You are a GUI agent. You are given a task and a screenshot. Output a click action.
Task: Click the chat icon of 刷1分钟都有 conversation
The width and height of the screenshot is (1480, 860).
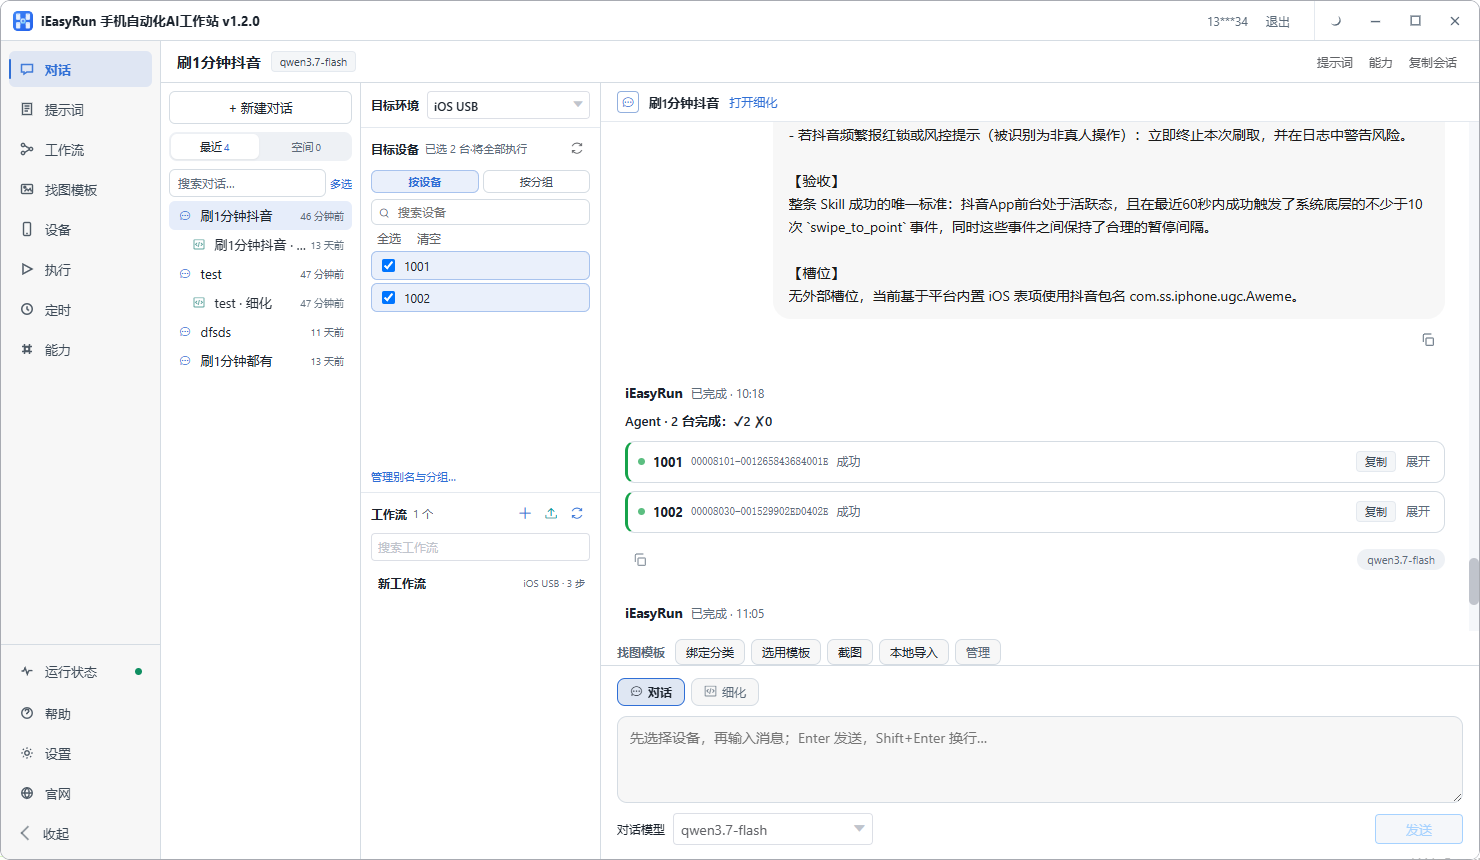point(185,361)
